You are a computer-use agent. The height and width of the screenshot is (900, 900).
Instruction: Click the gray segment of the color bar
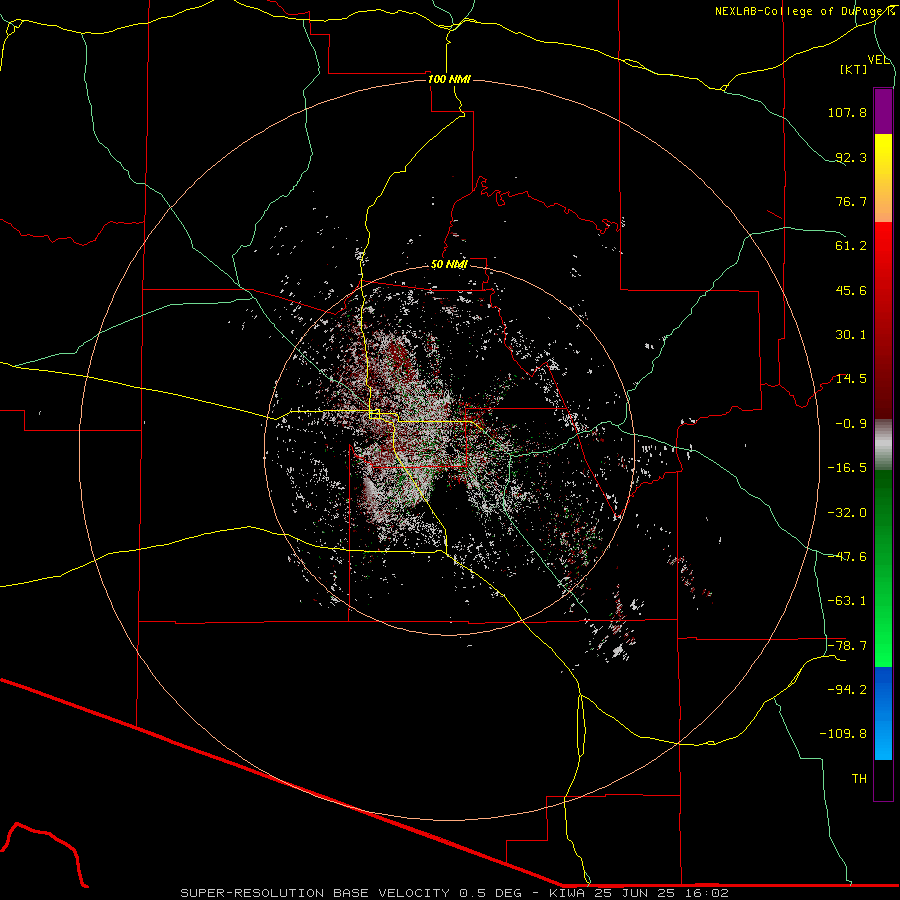(x=883, y=445)
